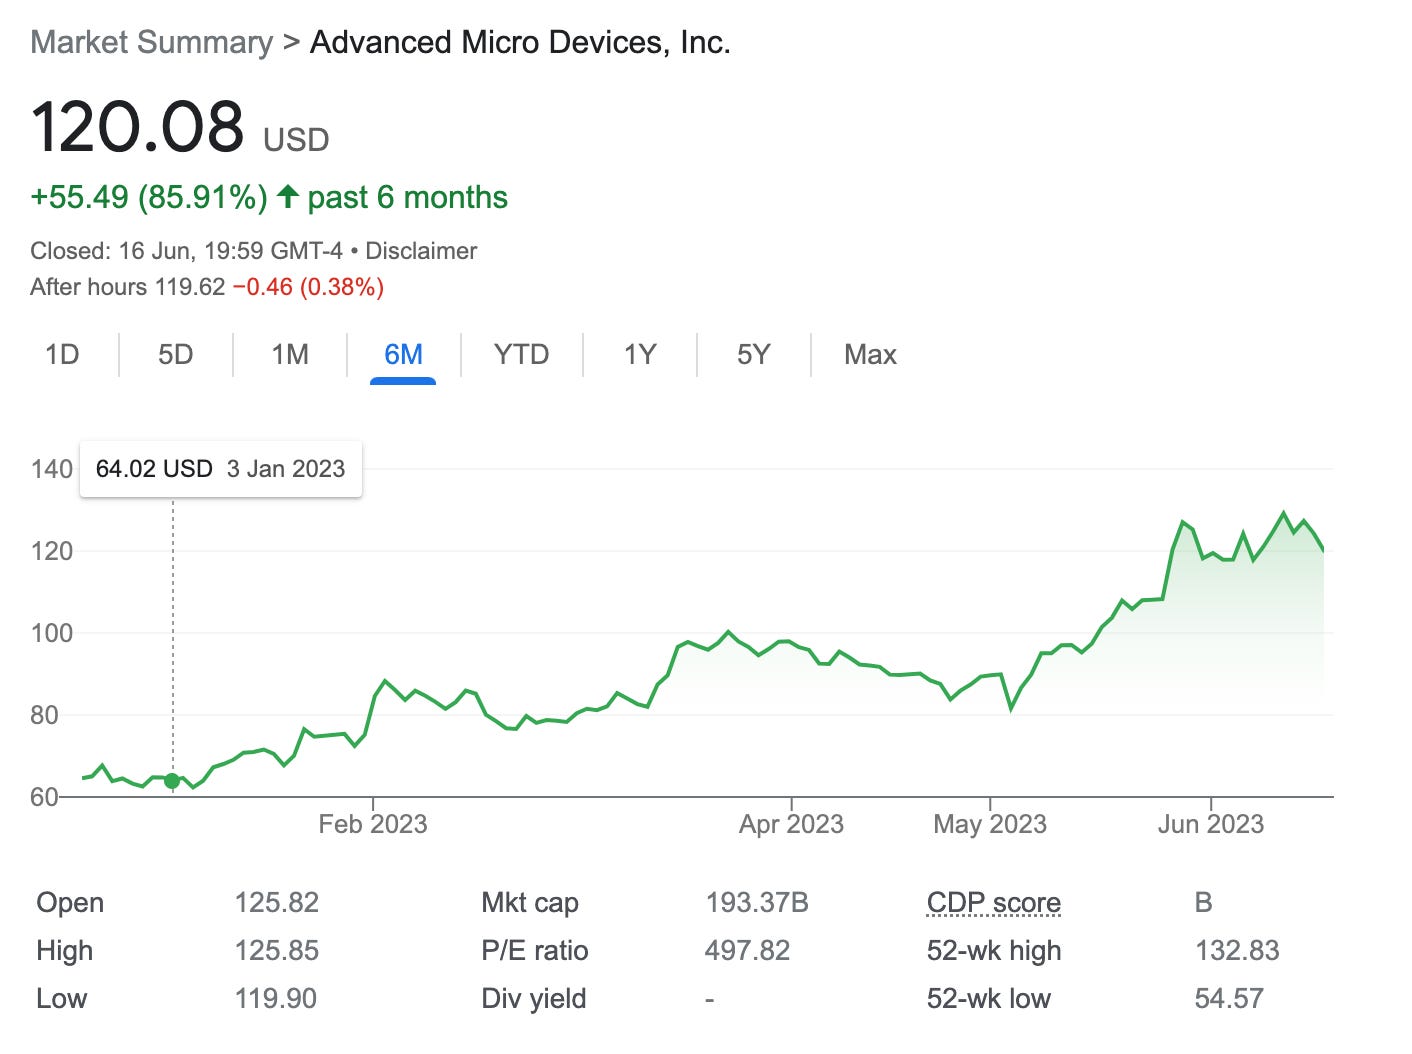Click the −0.46 (0.38%) after-hours change
Viewport: 1412px width, 1054px height.
(x=308, y=287)
